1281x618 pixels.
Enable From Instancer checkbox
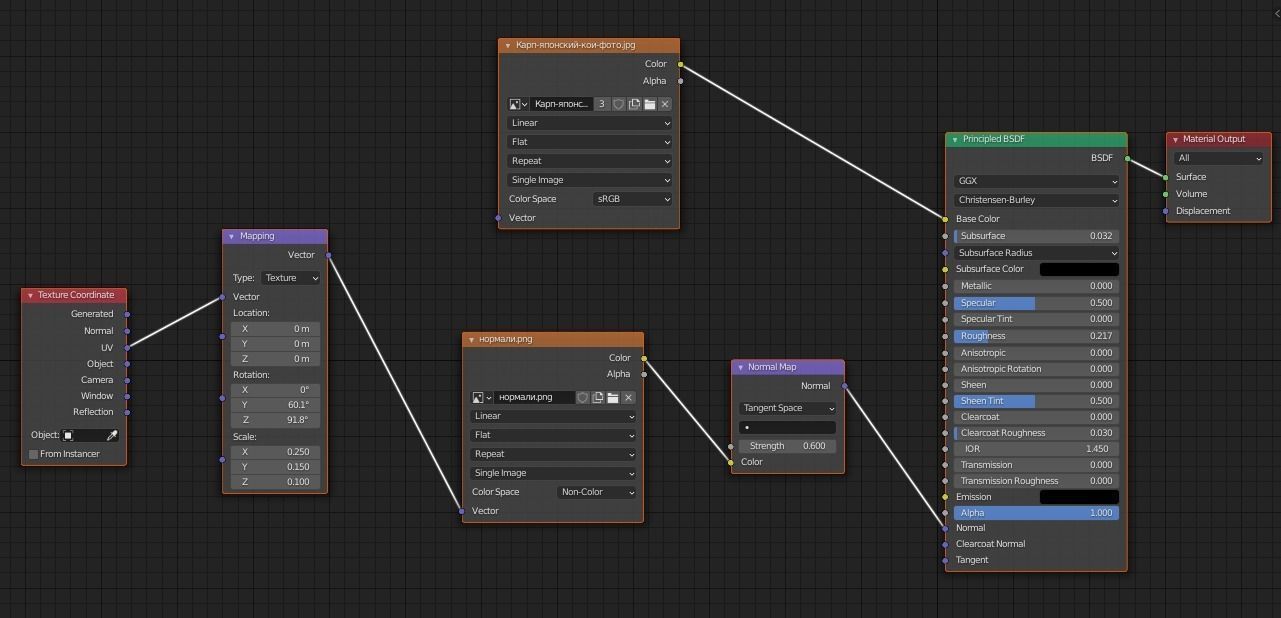coord(33,454)
